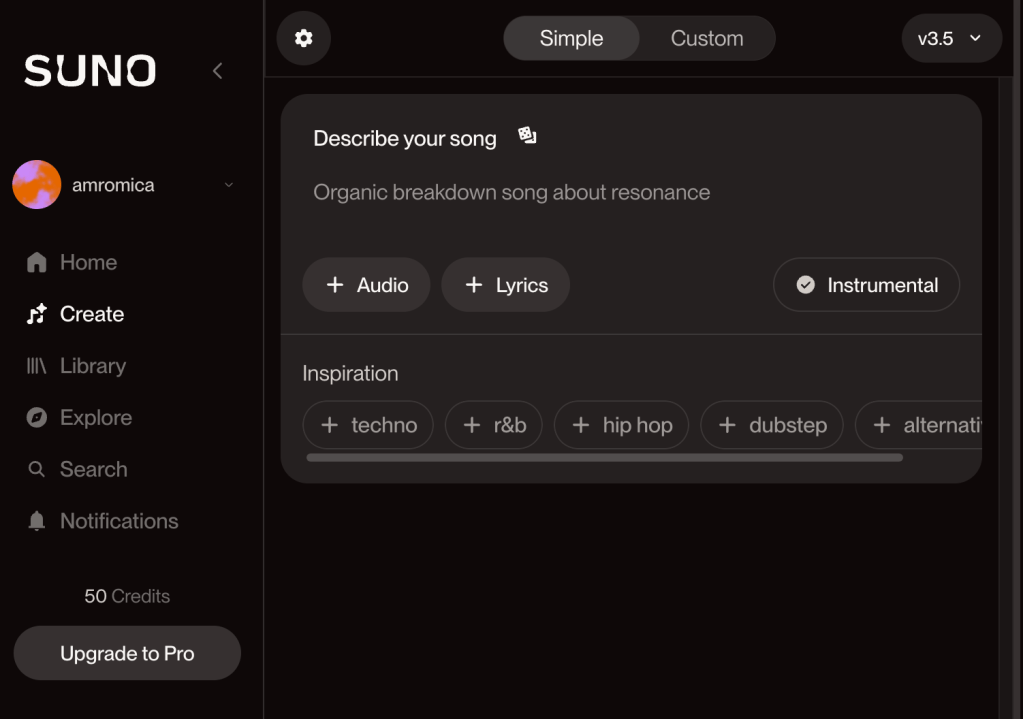The width and height of the screenshot is (1023, 719).
Task: Click the Explore compass icon
Action: 37,418
